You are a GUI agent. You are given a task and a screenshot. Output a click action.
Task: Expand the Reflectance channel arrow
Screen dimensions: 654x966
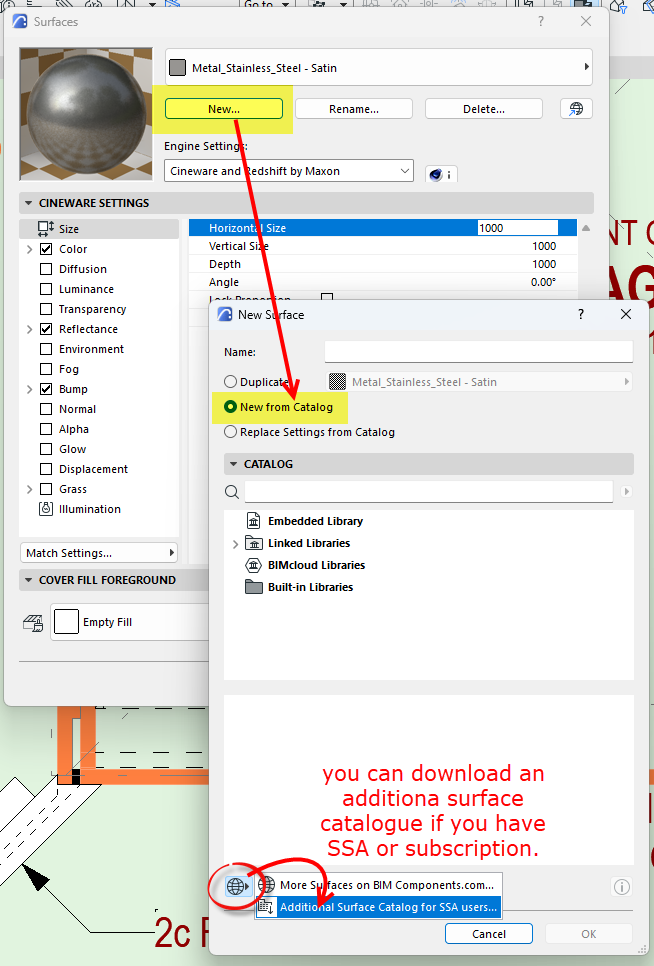coord(30,329)
